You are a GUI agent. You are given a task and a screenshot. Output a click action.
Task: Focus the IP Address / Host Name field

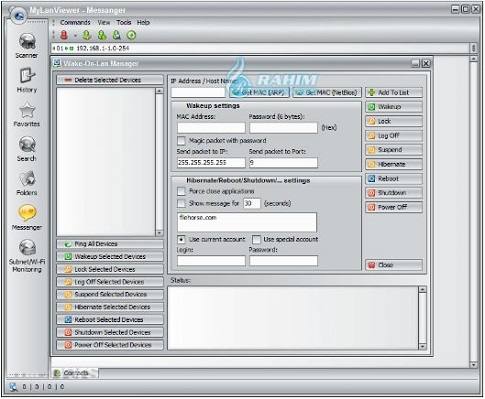[x=198, y=92]
